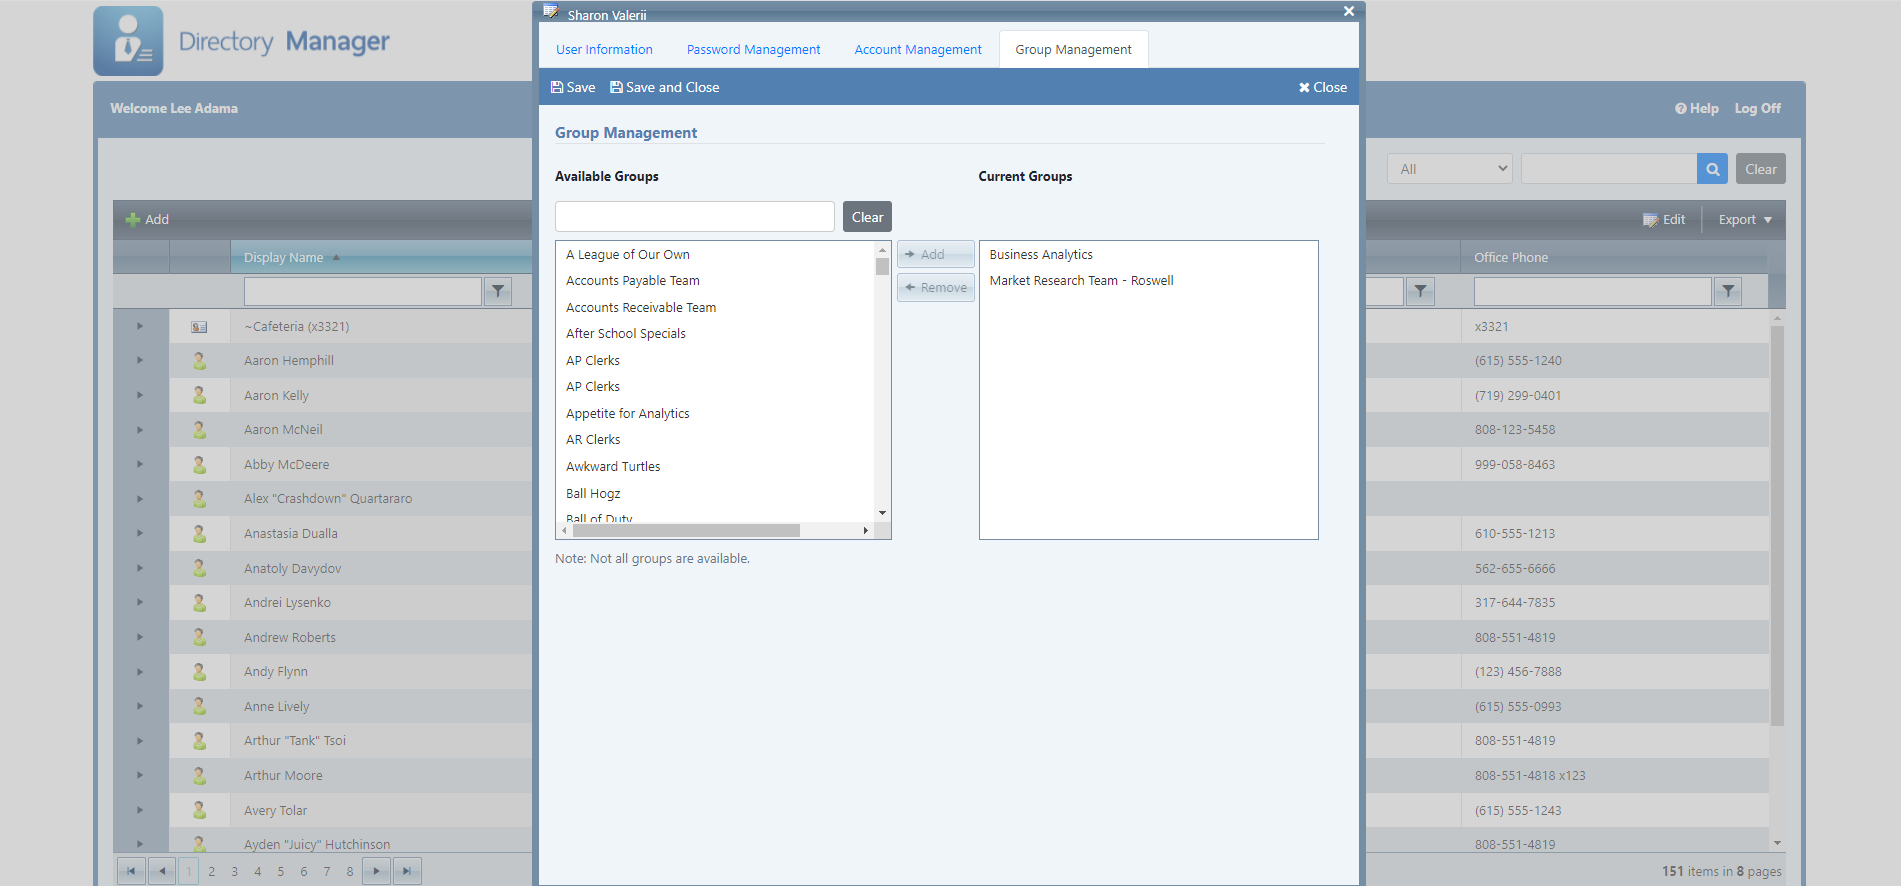Click the available groups list down arrow

coord(882,513)
